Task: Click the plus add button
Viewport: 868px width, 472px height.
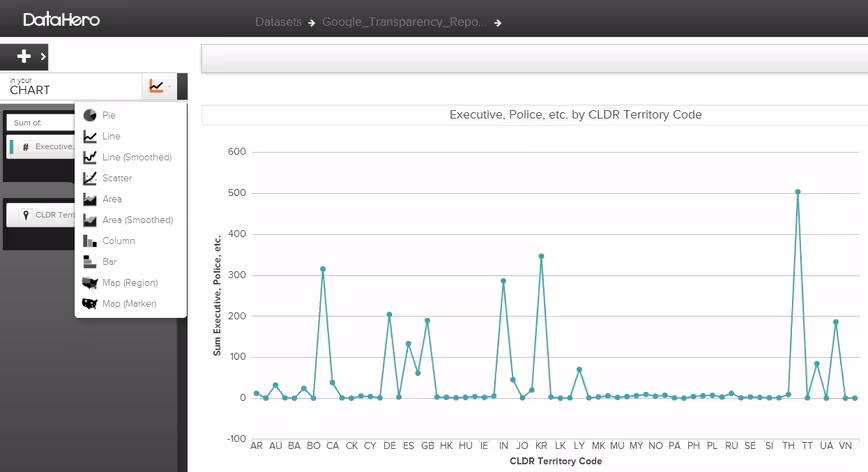Action: [x=24, y=56]
